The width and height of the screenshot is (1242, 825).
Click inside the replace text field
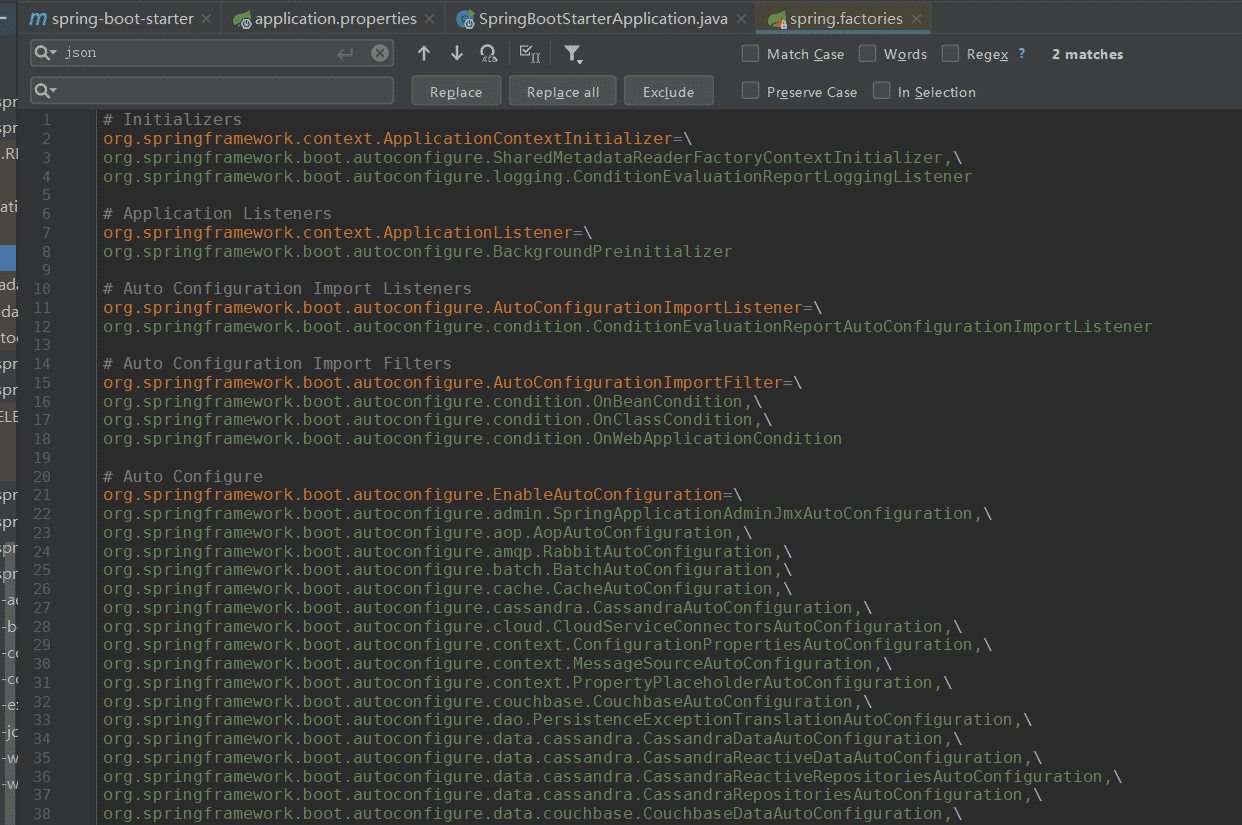(x=220, y=91)
